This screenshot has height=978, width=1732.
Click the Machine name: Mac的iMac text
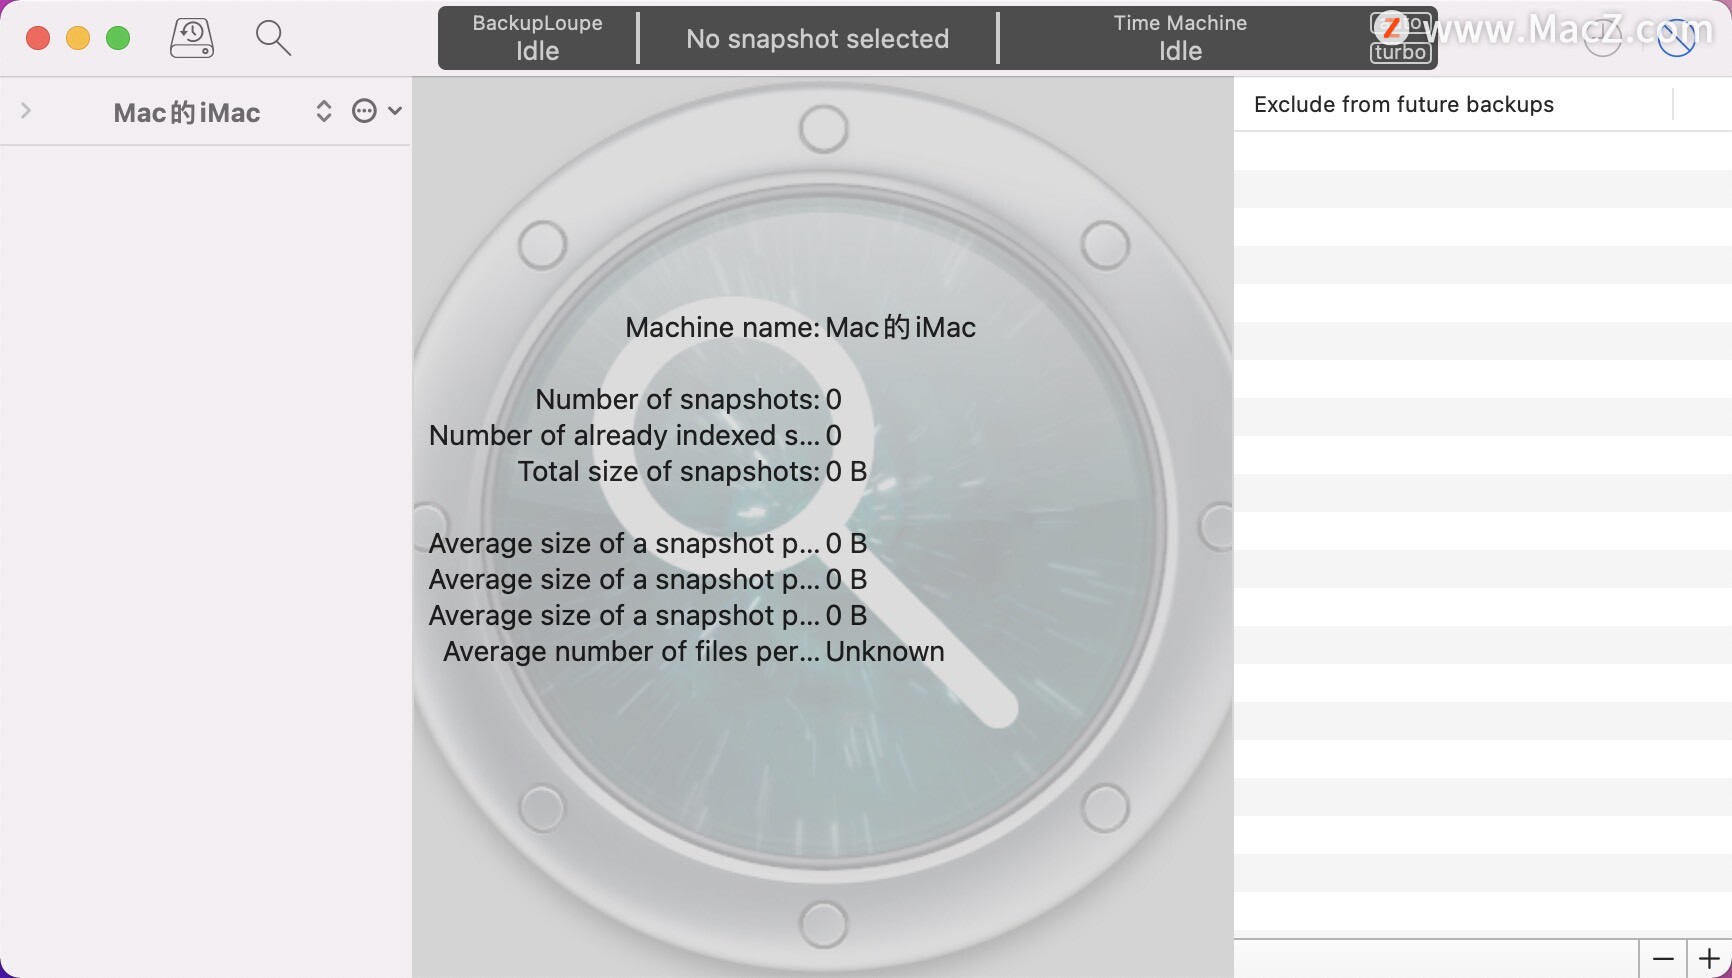point(800,327)
